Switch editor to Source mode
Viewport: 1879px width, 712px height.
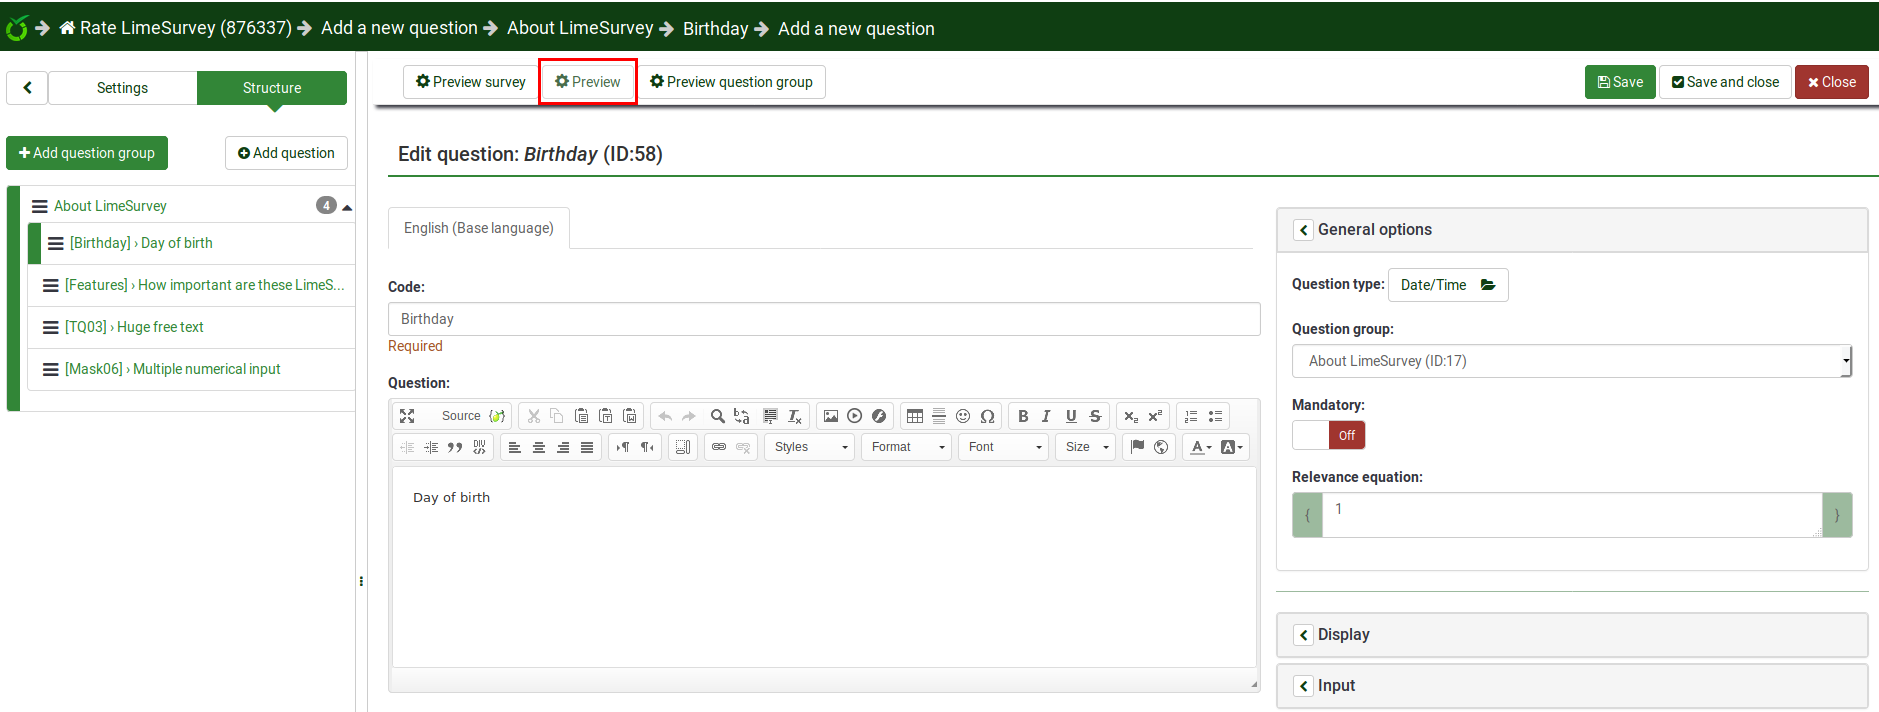coord(460,416)
